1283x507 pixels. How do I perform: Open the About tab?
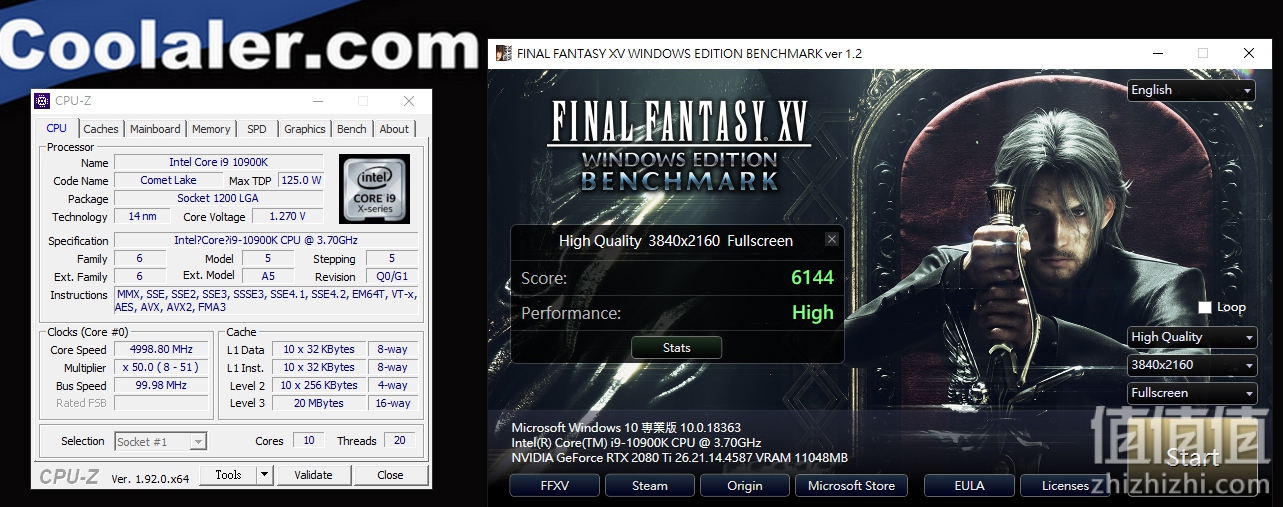coord(394,129)
